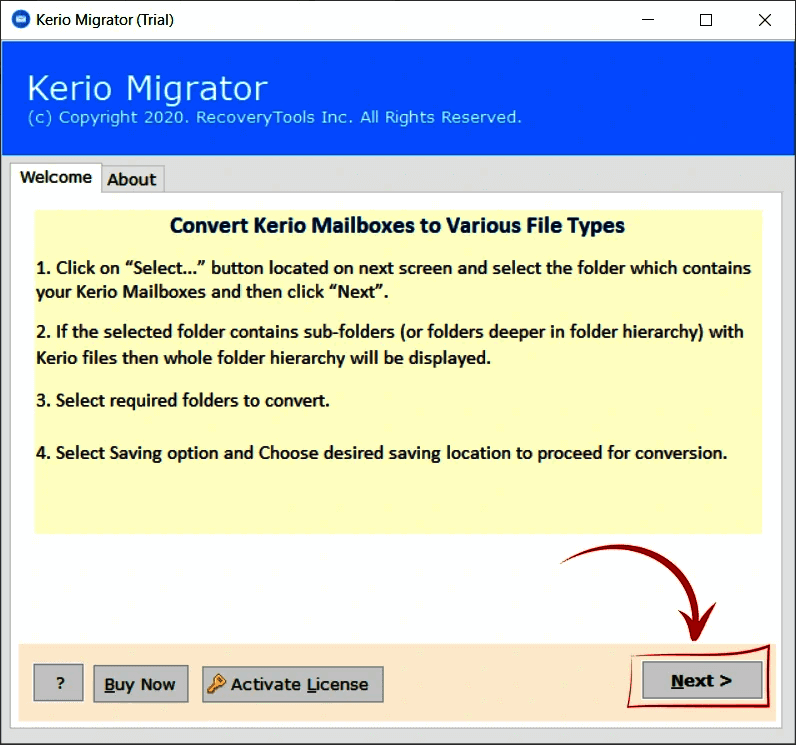Click step 4 Select Saving option text

tap(381, 453)
